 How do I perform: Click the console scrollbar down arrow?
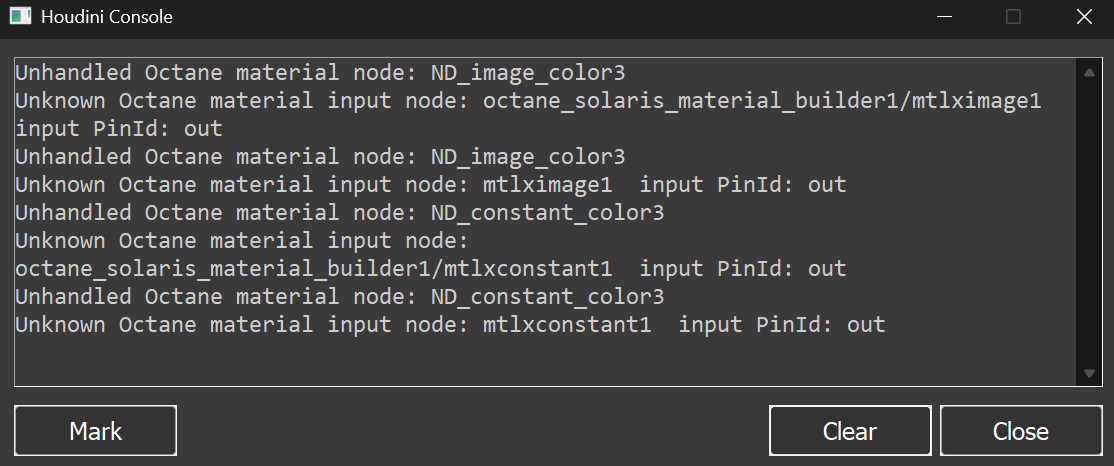click(1089, 373)
